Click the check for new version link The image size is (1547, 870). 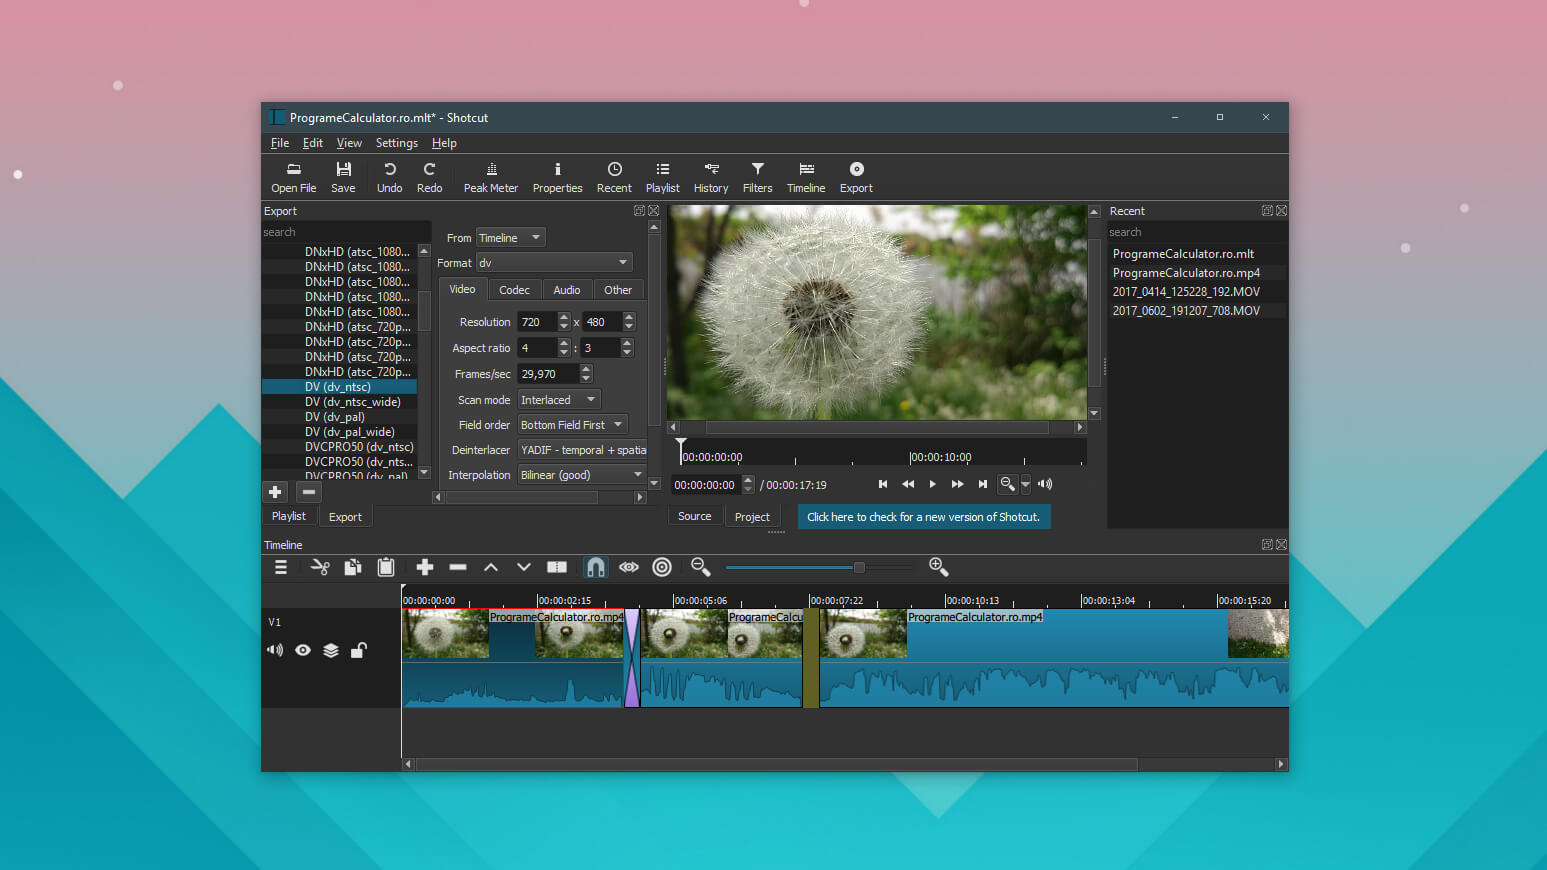923,517
